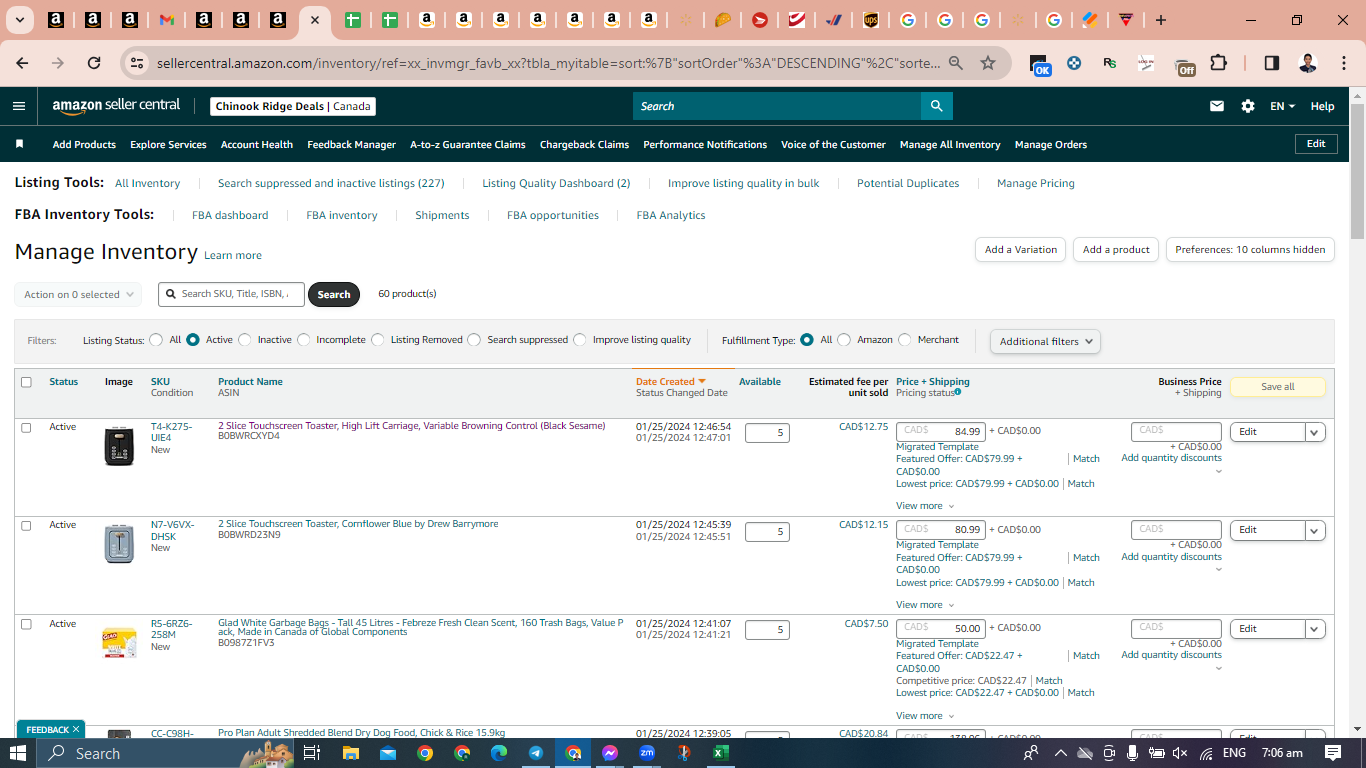Image resolution: width=1366 pixels, height=768 pixels.
Task: Open Manage Orders in the top menu
Action: [1050, 145]
